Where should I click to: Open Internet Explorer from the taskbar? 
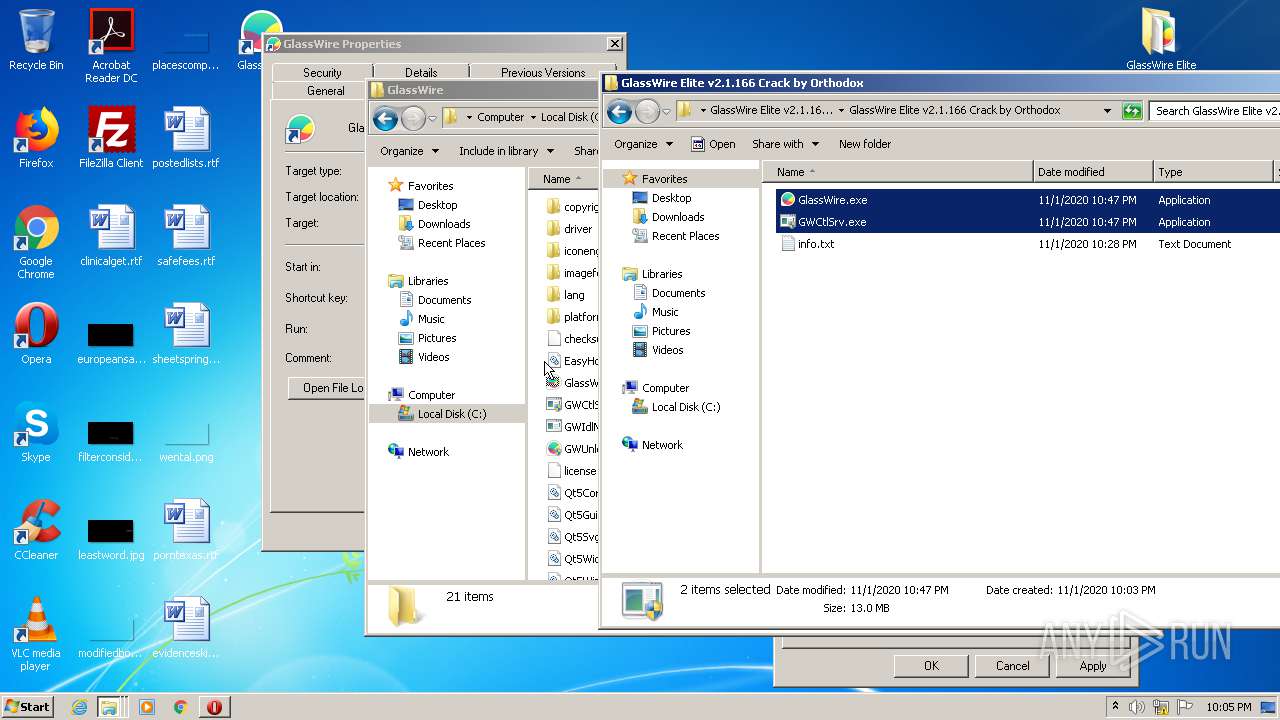tap(80, 707)
